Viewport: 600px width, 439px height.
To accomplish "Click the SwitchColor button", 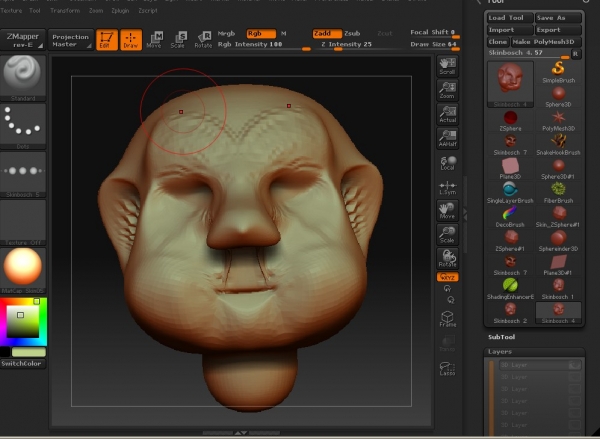I will click(x=23, y=364).
